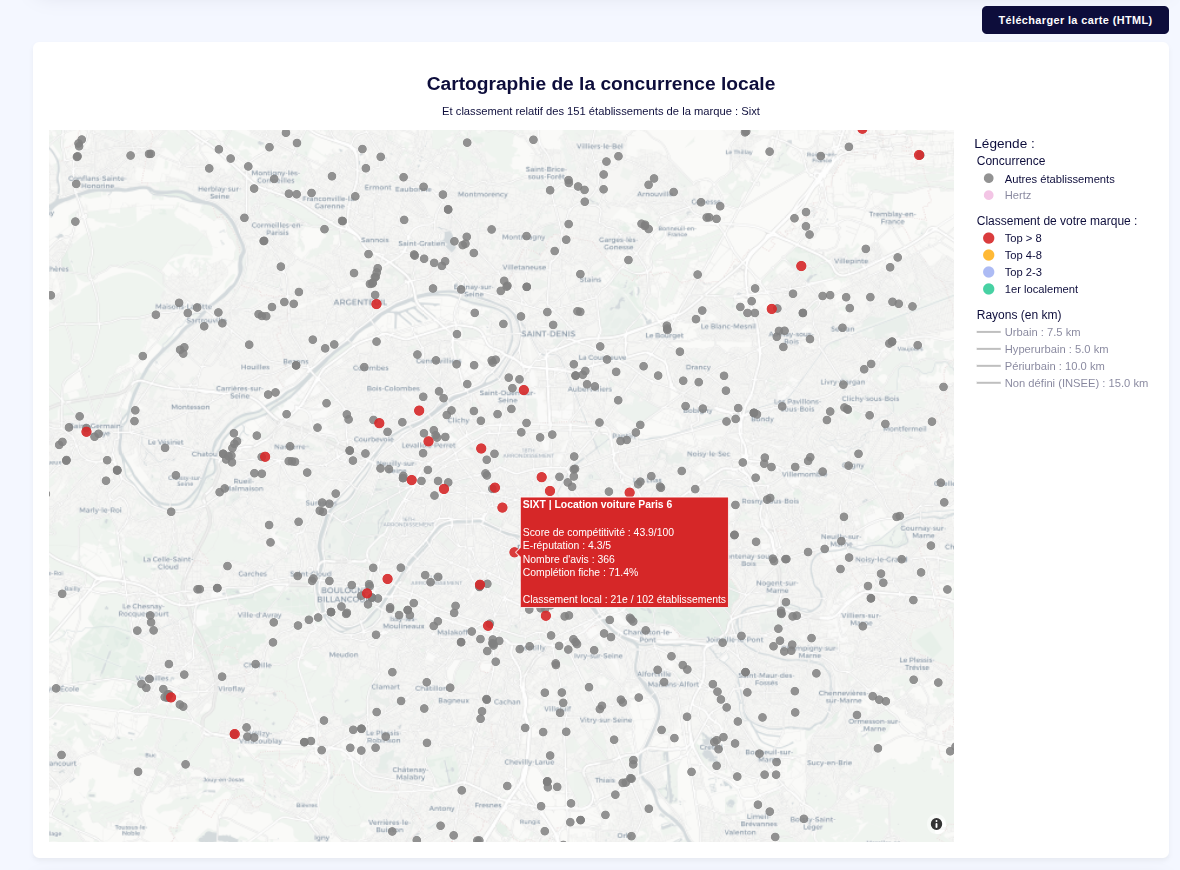The image size is (1180, 870).
Task: Toggle the Top > 8 legend entry
Action: (1011, 238)
